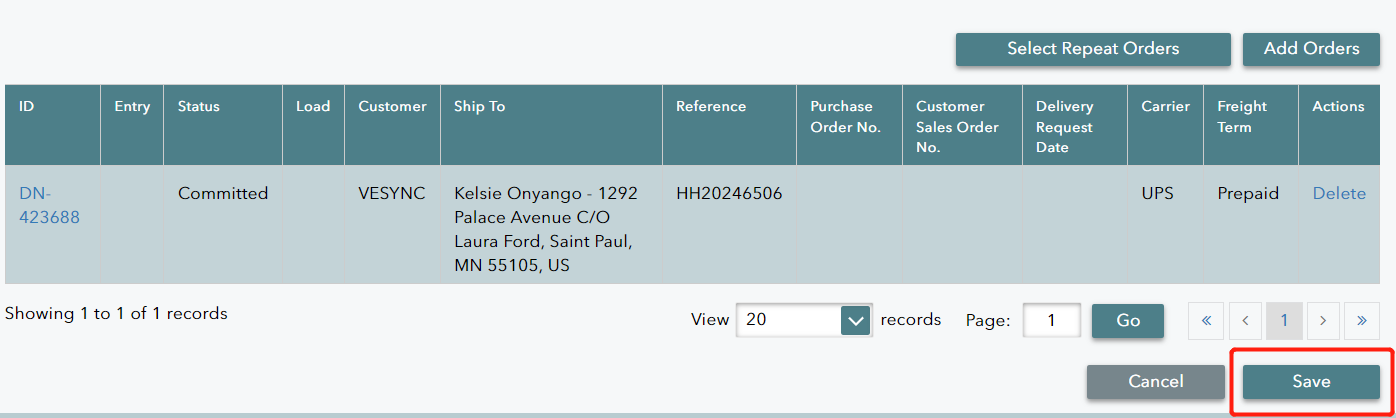The height and width of the screenshot is (418, 1396).
Task: Go to previous page arrow
Action: [1245, 321]
